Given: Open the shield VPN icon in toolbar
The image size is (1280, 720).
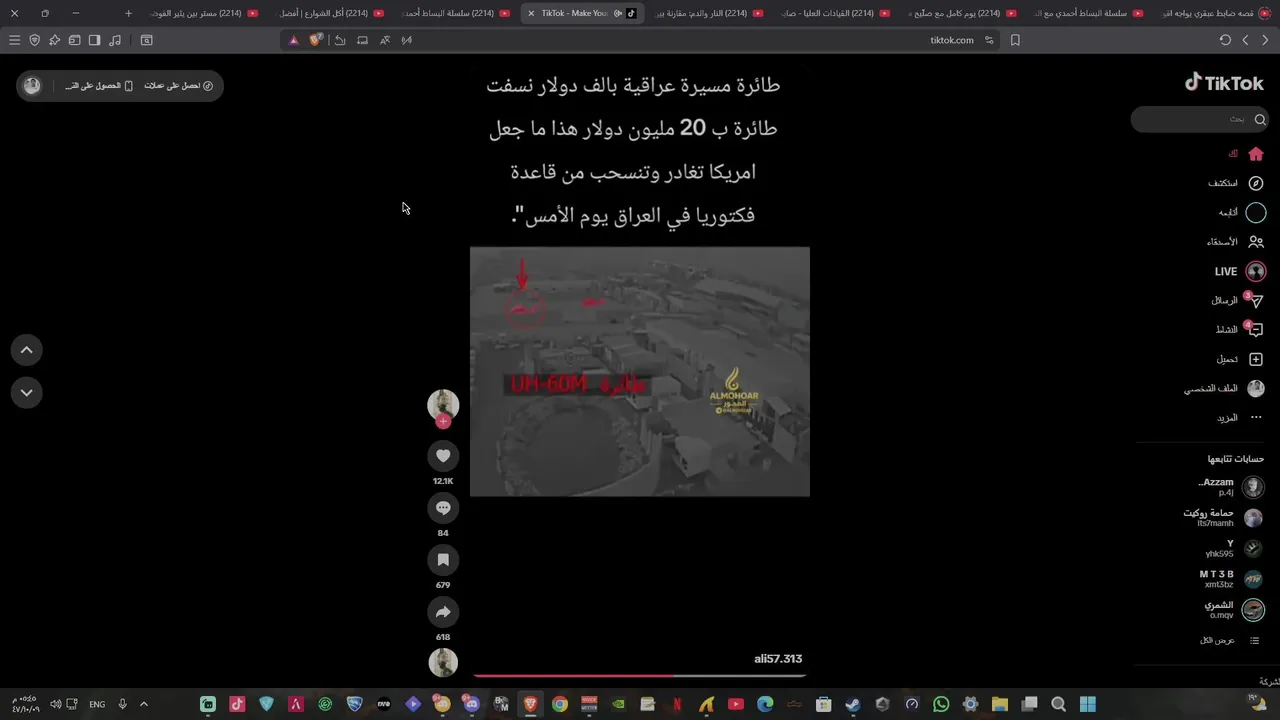Looking at the screenshot, I should click(x=34, y=40).
